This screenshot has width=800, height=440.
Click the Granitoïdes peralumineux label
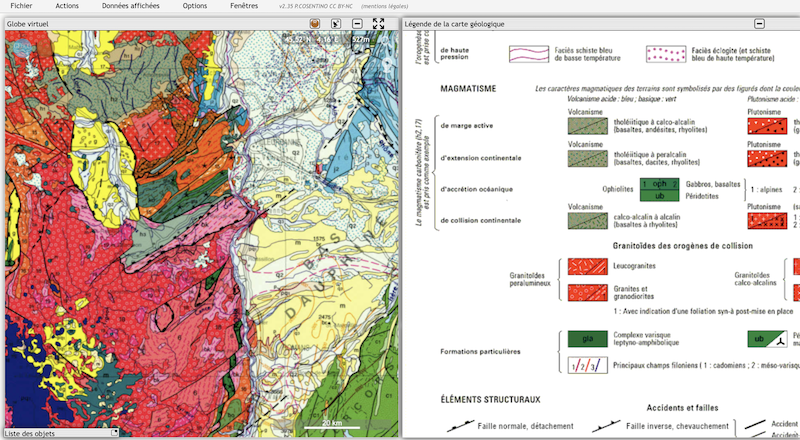point(530,279)
